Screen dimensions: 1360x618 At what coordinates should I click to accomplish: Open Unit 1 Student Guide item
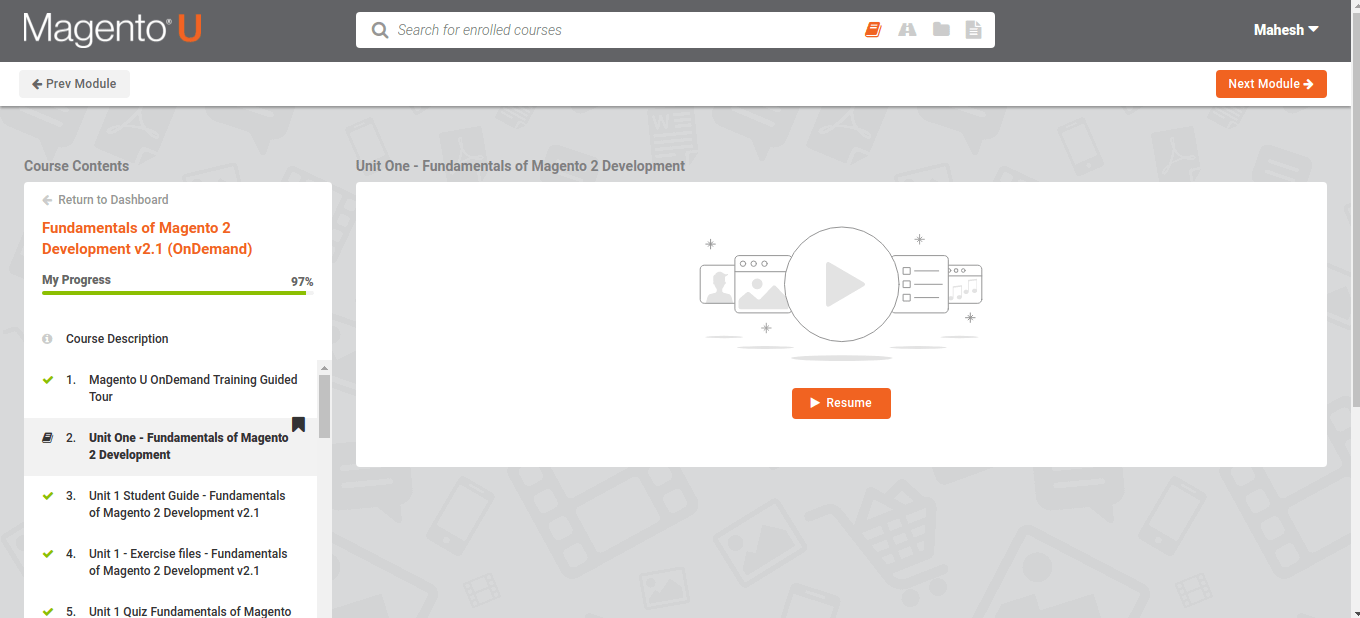click(x=186, y=503)
